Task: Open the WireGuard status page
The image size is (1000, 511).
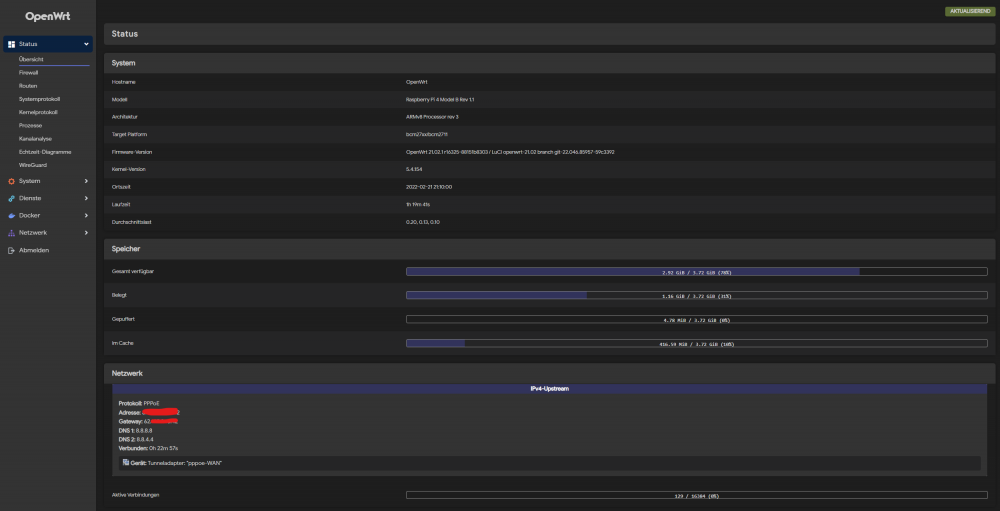Action: [33, 165]
